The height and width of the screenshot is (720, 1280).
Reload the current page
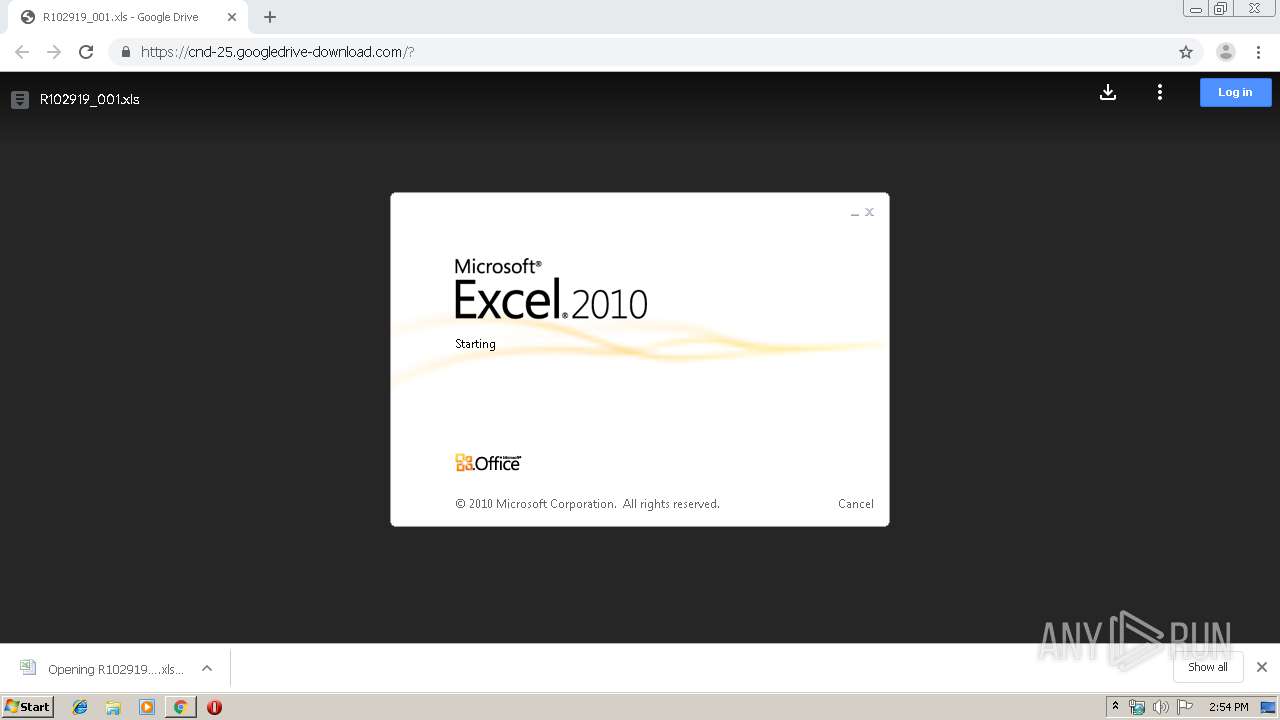pos(86,52)
